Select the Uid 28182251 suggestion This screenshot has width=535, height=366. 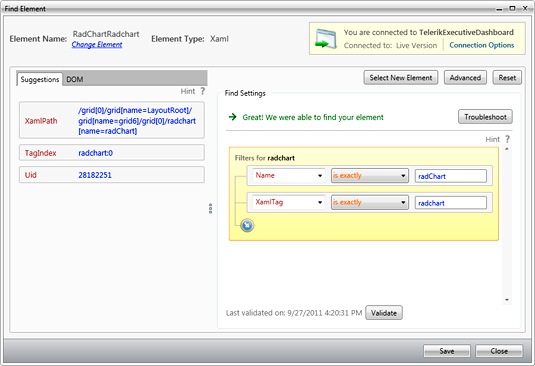(x=112, y=175)
